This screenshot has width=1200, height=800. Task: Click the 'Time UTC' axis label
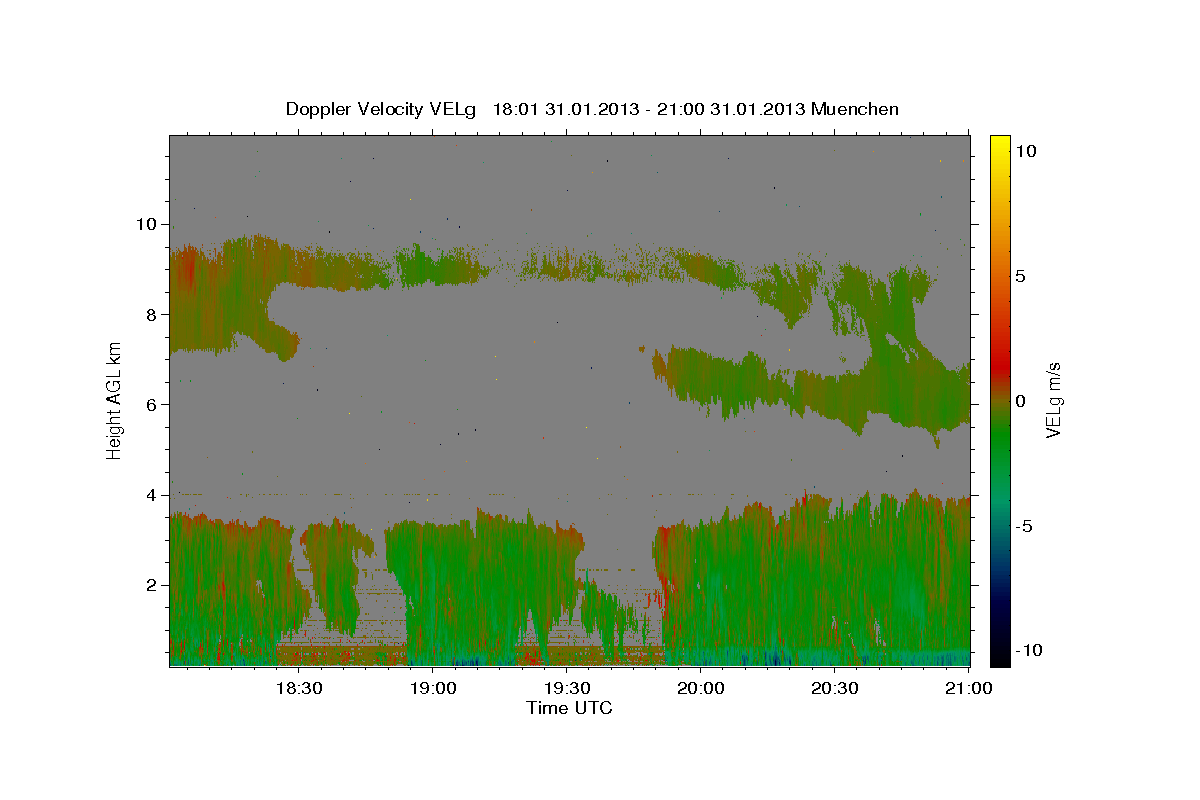pyautogui.click(x=569, y=708)
